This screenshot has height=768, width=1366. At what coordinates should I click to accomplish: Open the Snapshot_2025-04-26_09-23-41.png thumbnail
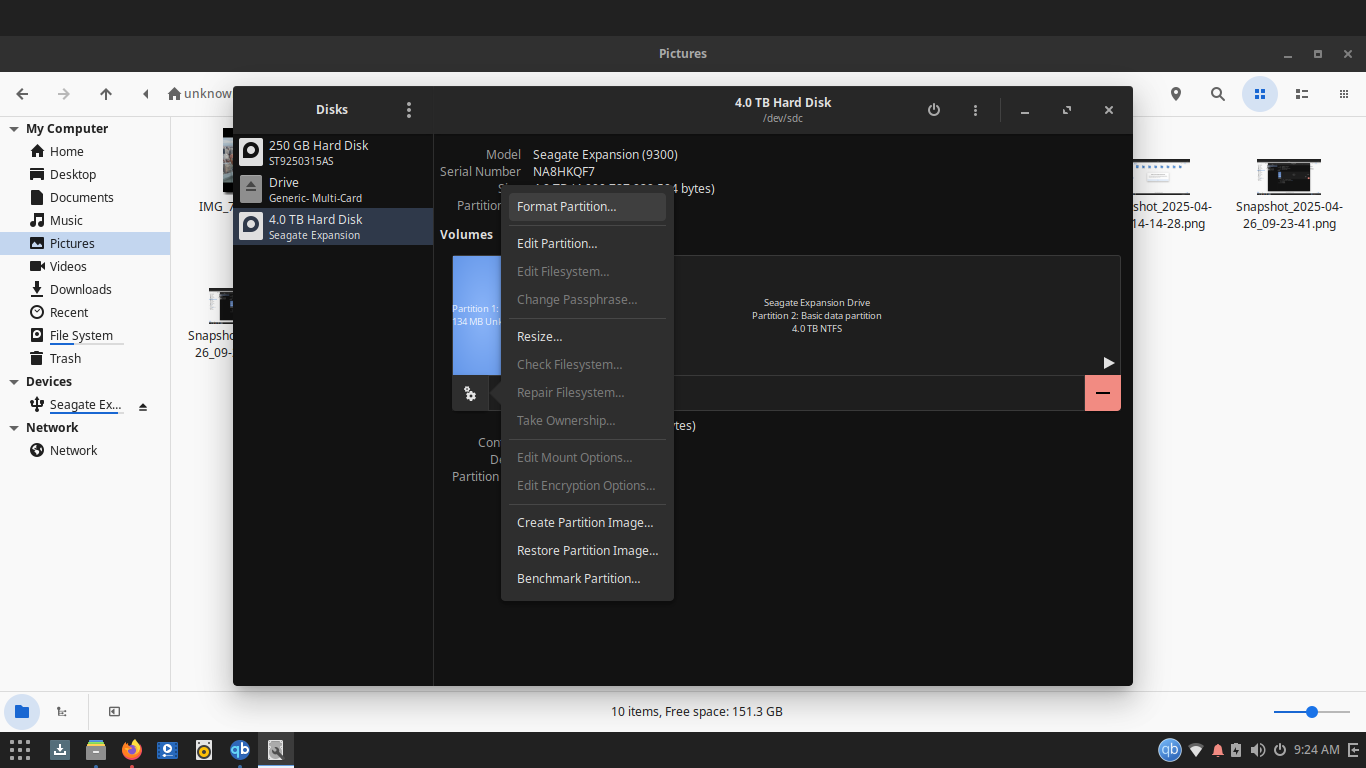pyautogui.click(x=1288, y=178)
